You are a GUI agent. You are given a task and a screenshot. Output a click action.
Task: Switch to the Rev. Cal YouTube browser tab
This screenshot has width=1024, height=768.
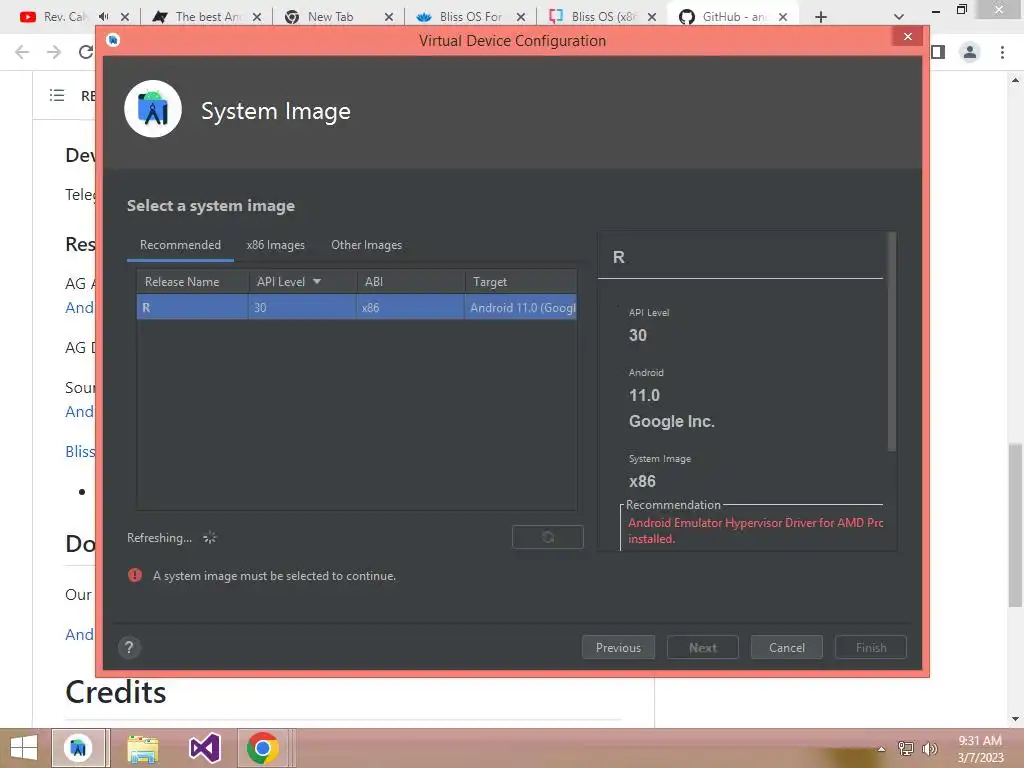pyautogui.click(x=65, y=17)
